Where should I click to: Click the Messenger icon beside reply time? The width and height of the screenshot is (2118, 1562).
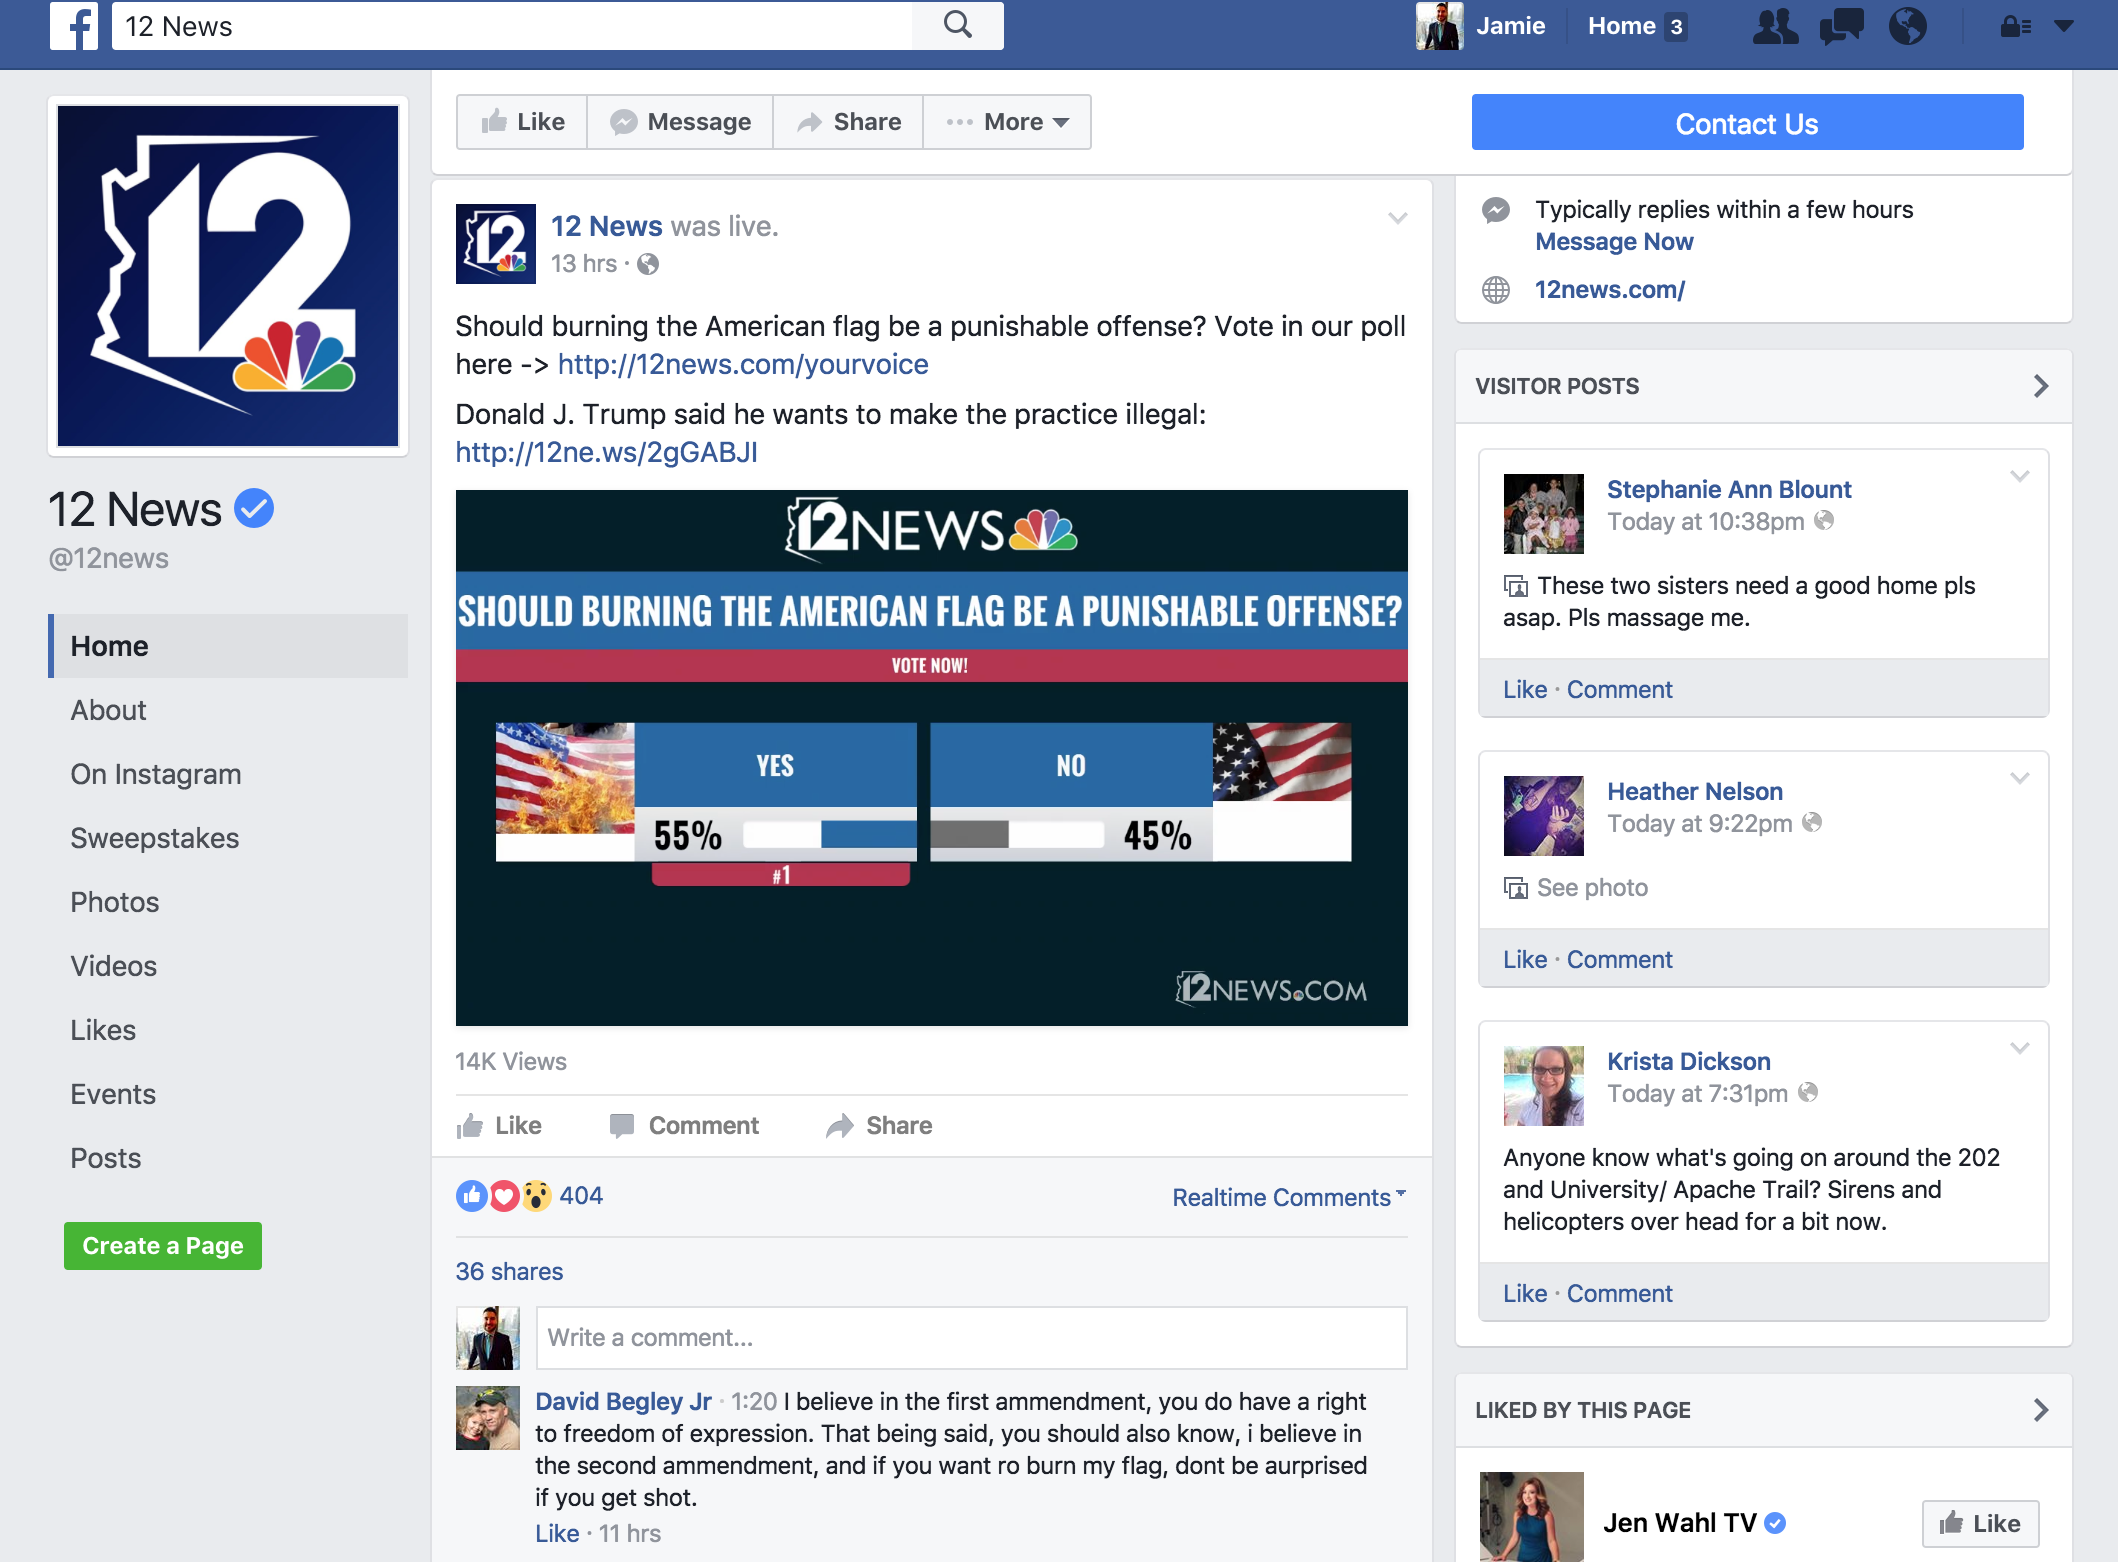(1495, 210)
